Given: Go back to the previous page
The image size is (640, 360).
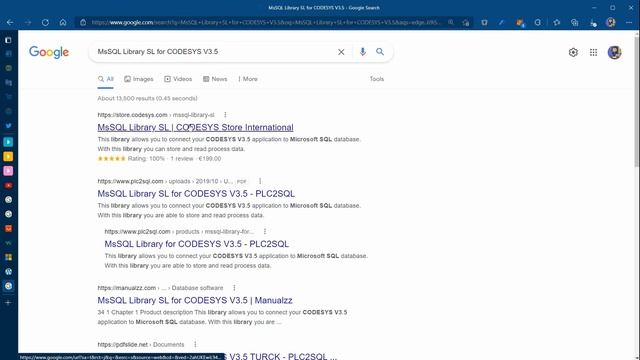Looking at the screenshot, I should [10, 22].
